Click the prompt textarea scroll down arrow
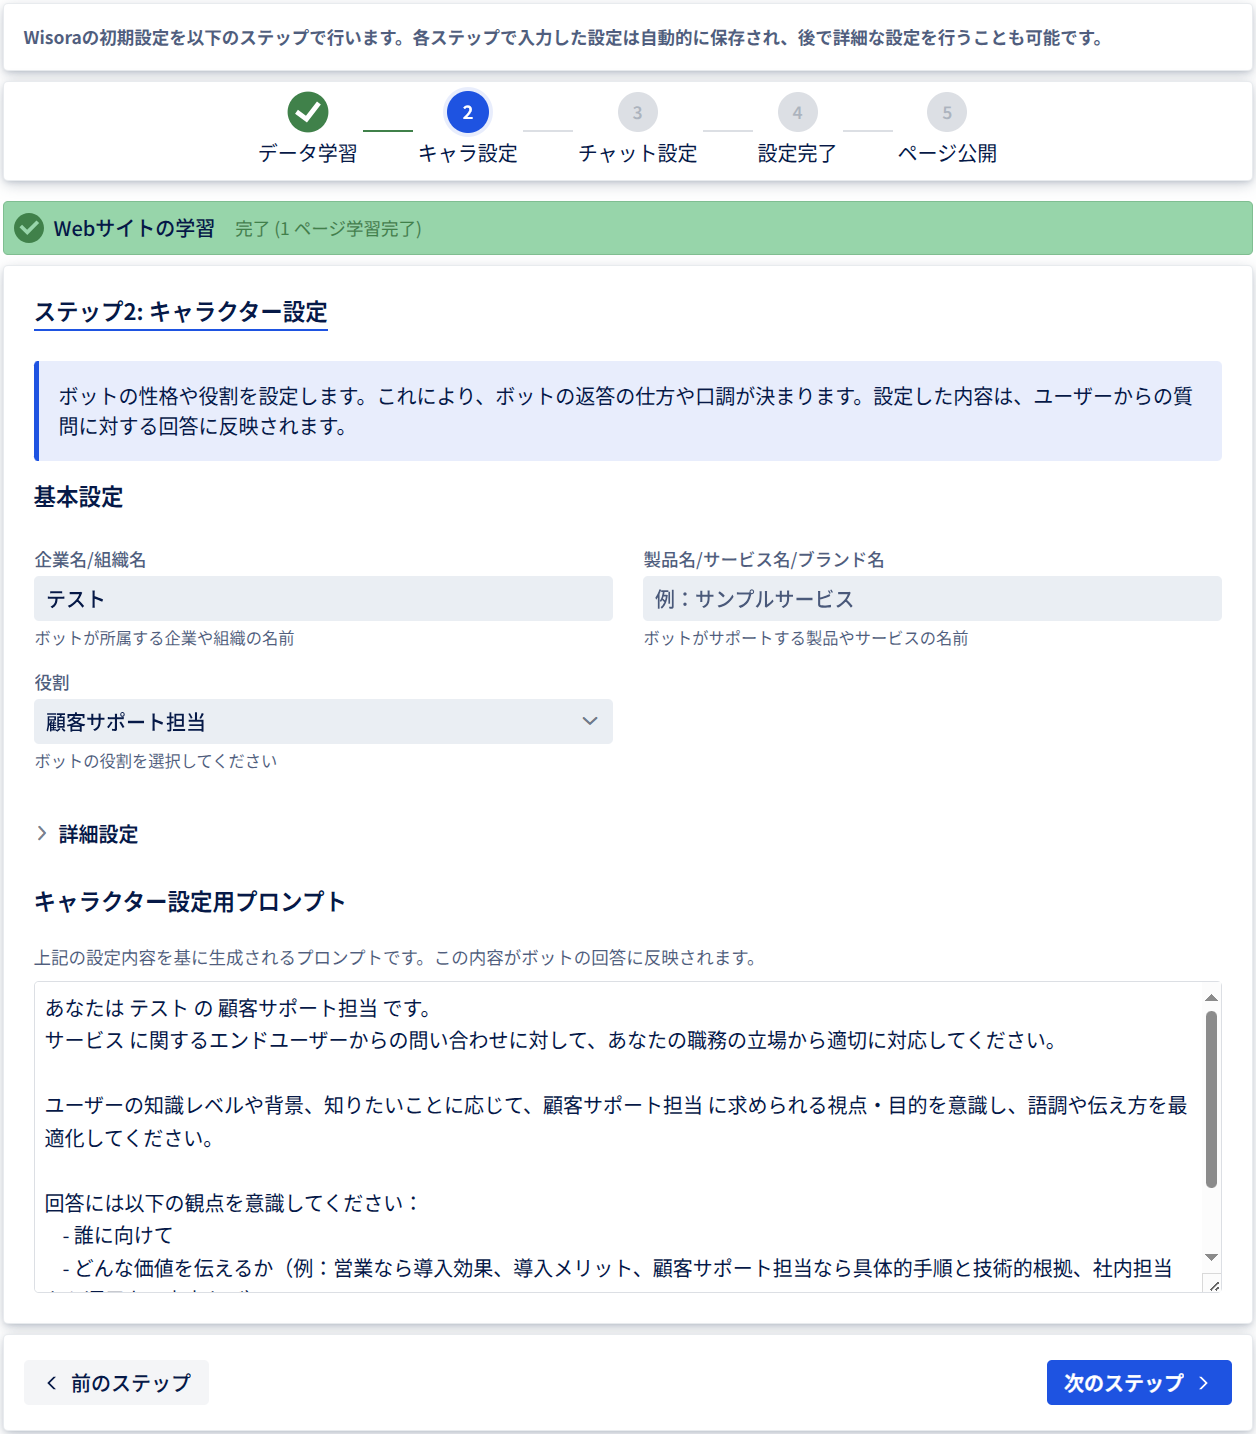Viewport: 1256px width, 1434px height. tap(1211, 1258)
